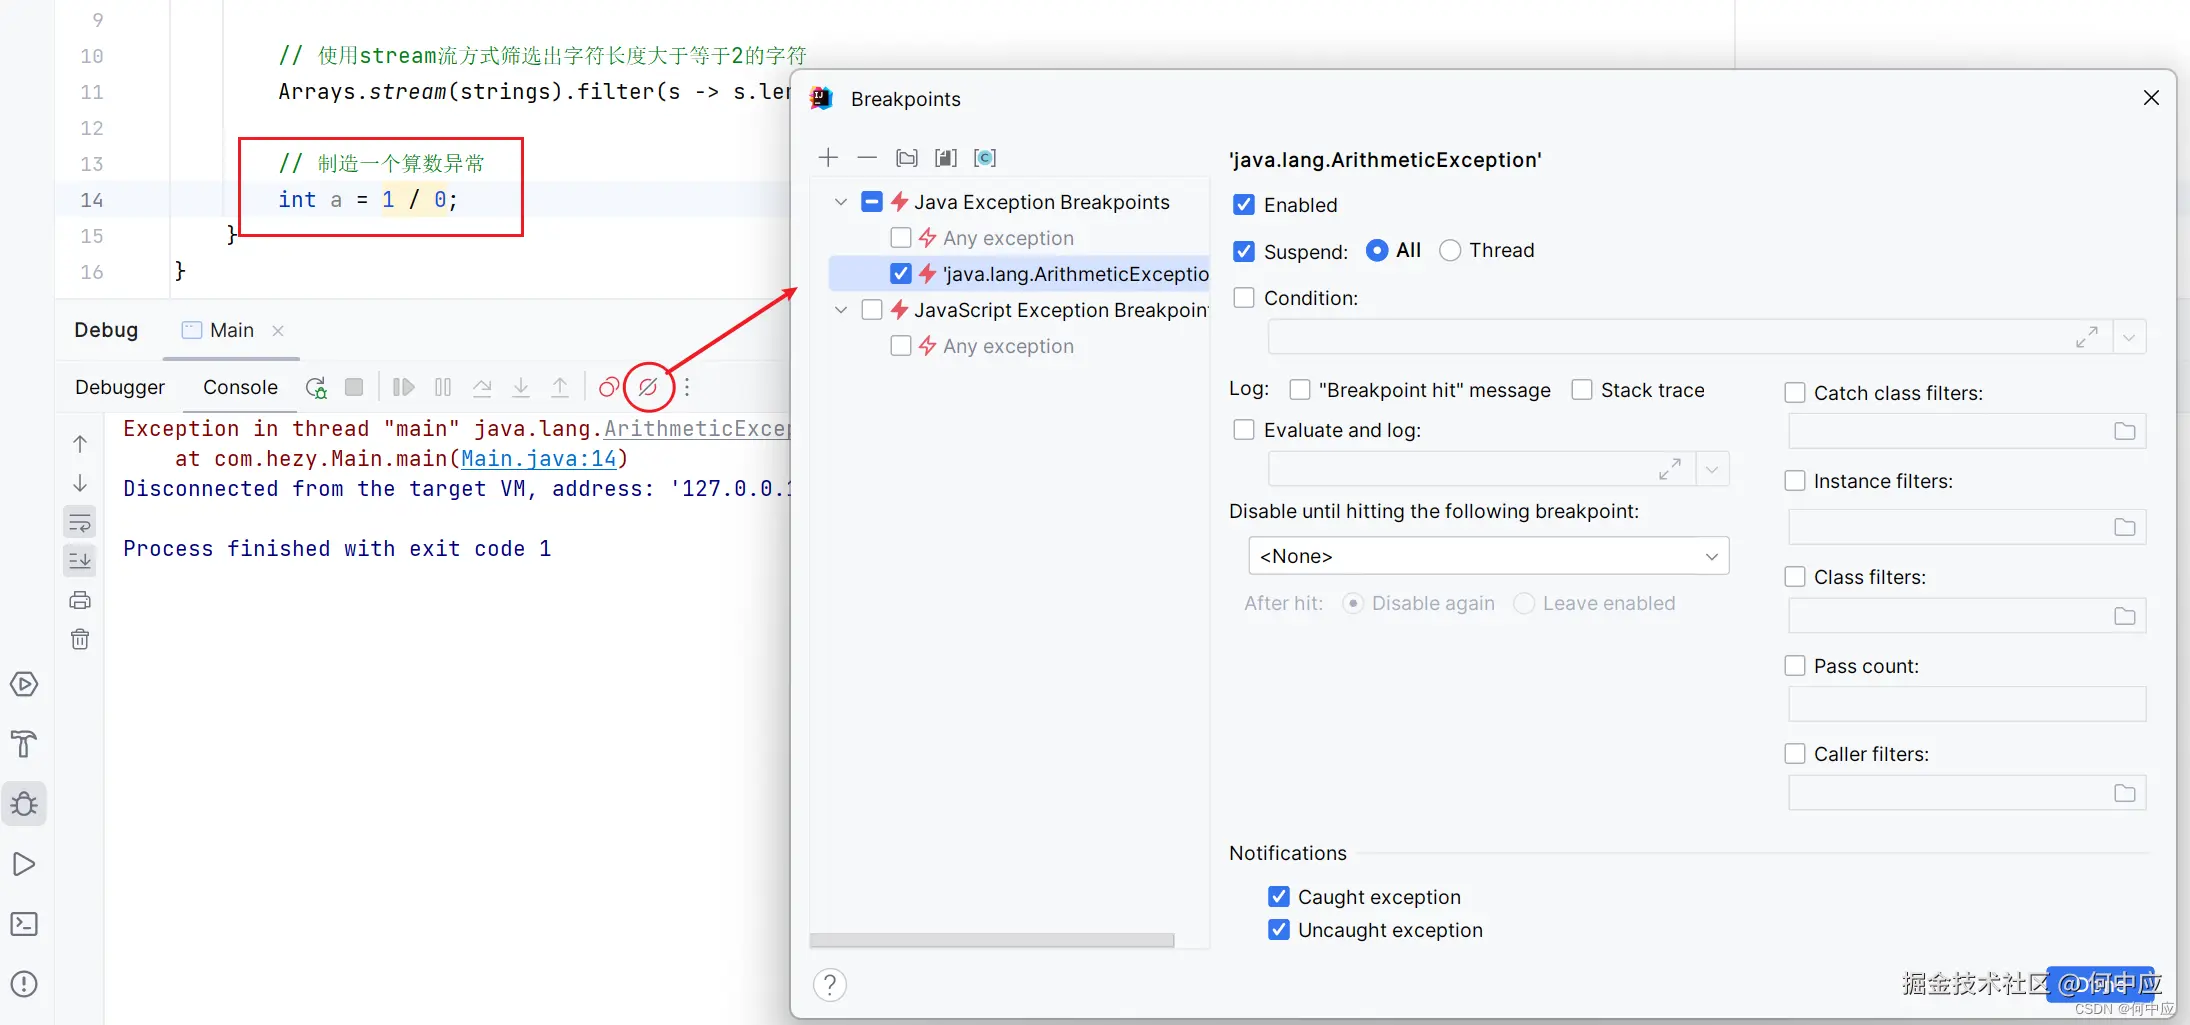This screenshot has width=2190, height=1025.
Task: Uncheck the Enabled checkbox
Action: (1244, 205)
